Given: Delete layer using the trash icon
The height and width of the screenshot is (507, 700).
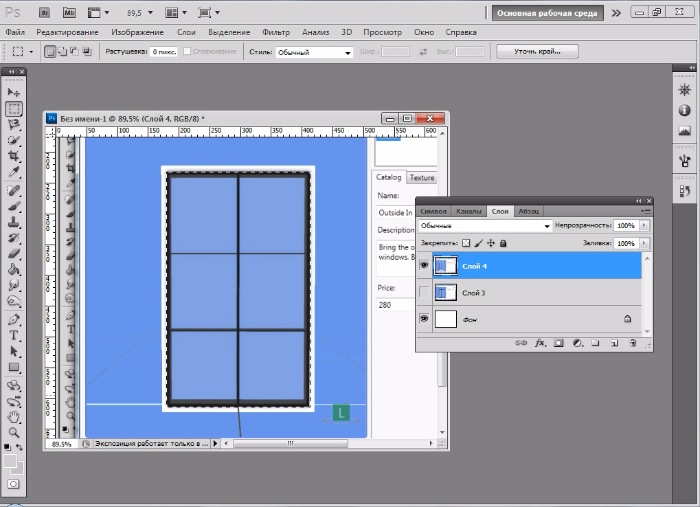Looking at the screenshot, I should [x=632, y=343].
